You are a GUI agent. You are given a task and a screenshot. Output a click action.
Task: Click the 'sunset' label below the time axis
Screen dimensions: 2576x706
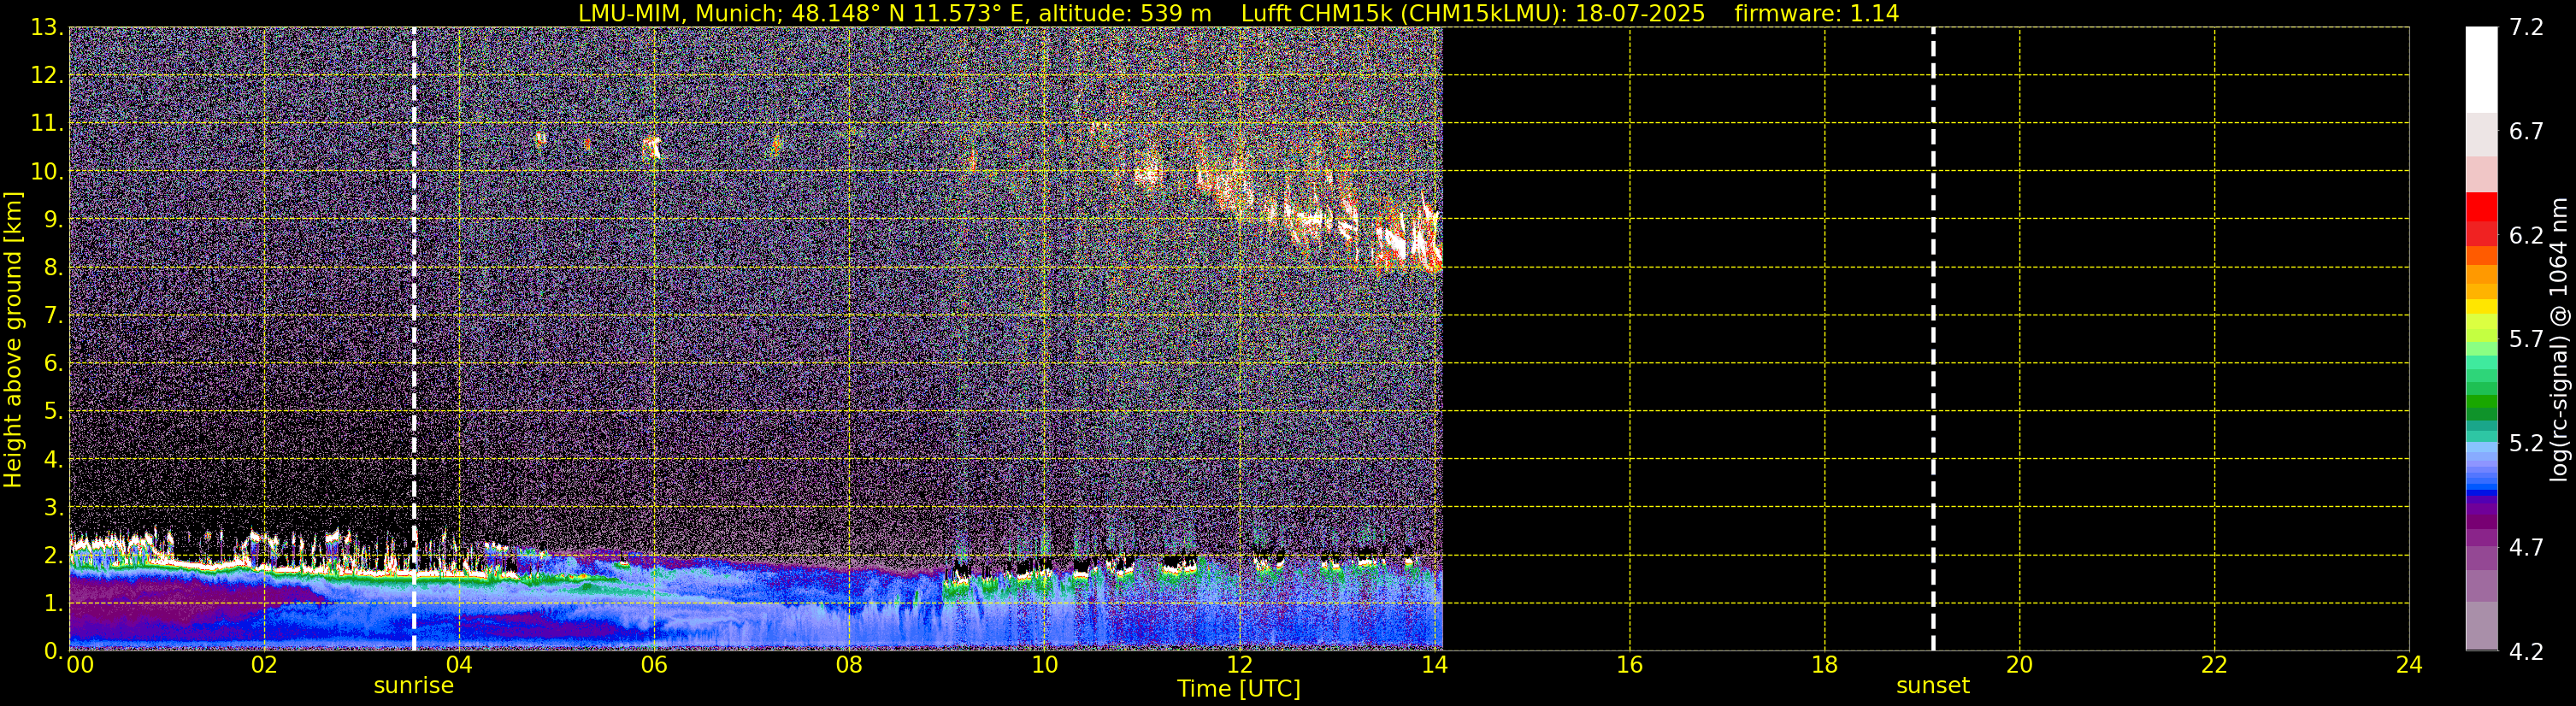(1933, 686)
